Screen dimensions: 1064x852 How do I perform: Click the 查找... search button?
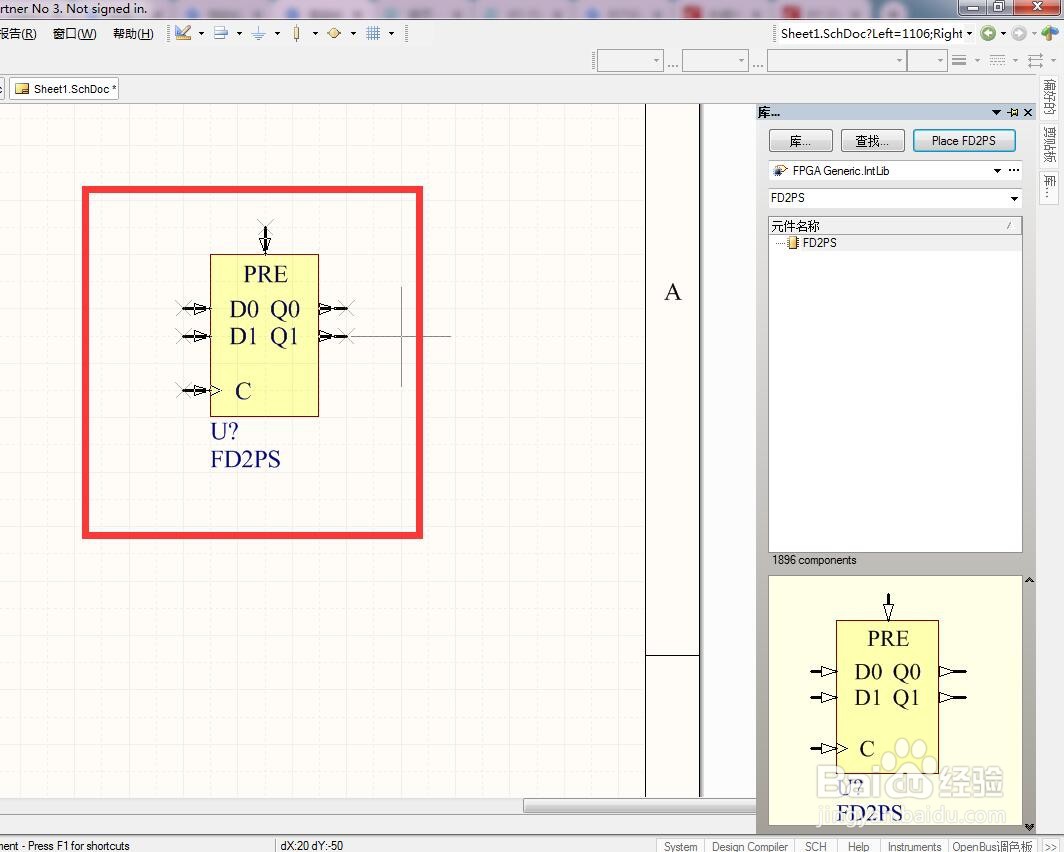coord(873,141)
